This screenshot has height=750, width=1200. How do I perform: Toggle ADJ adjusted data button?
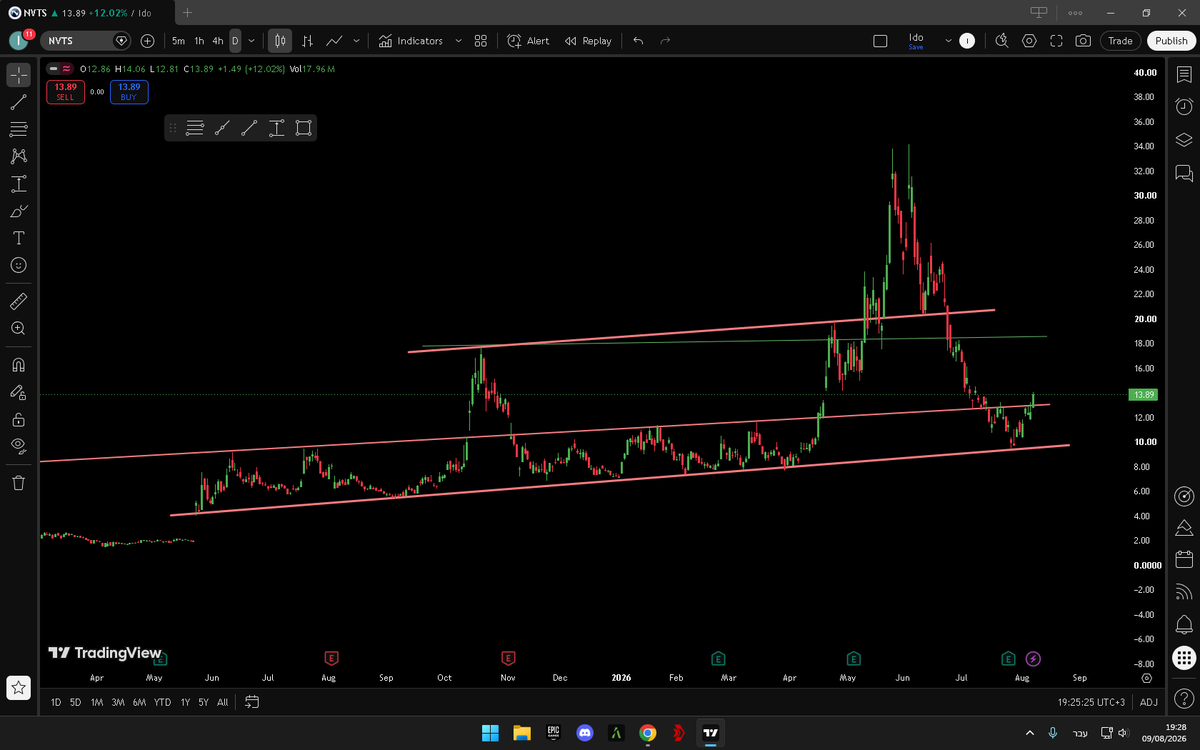tap(1149, 702)
